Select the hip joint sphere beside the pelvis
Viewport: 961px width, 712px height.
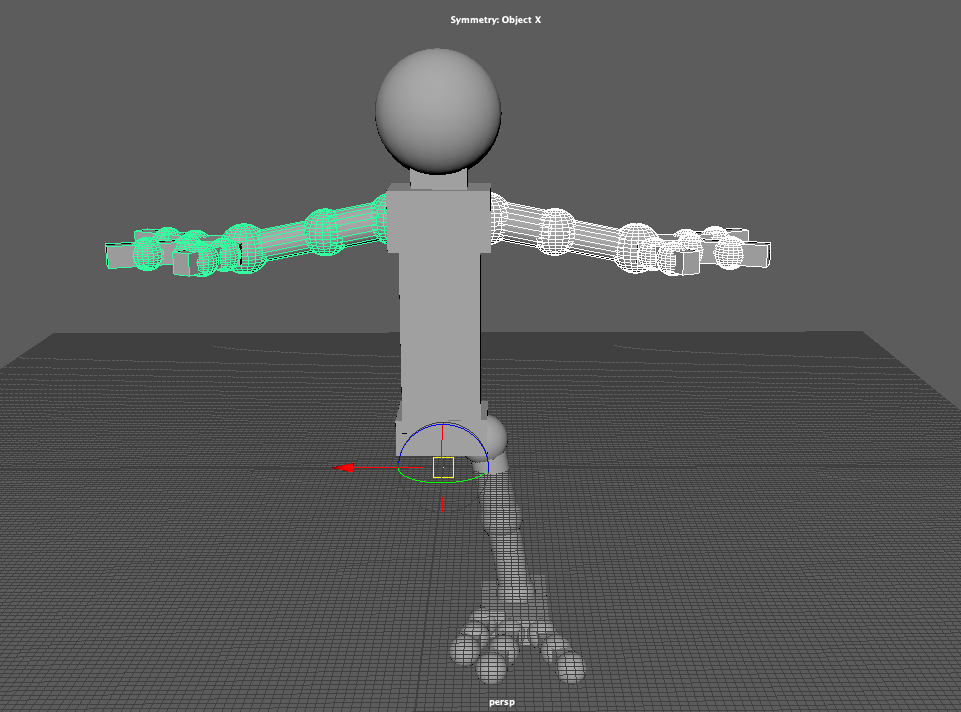pyautogui.click(x=496, y=438)
